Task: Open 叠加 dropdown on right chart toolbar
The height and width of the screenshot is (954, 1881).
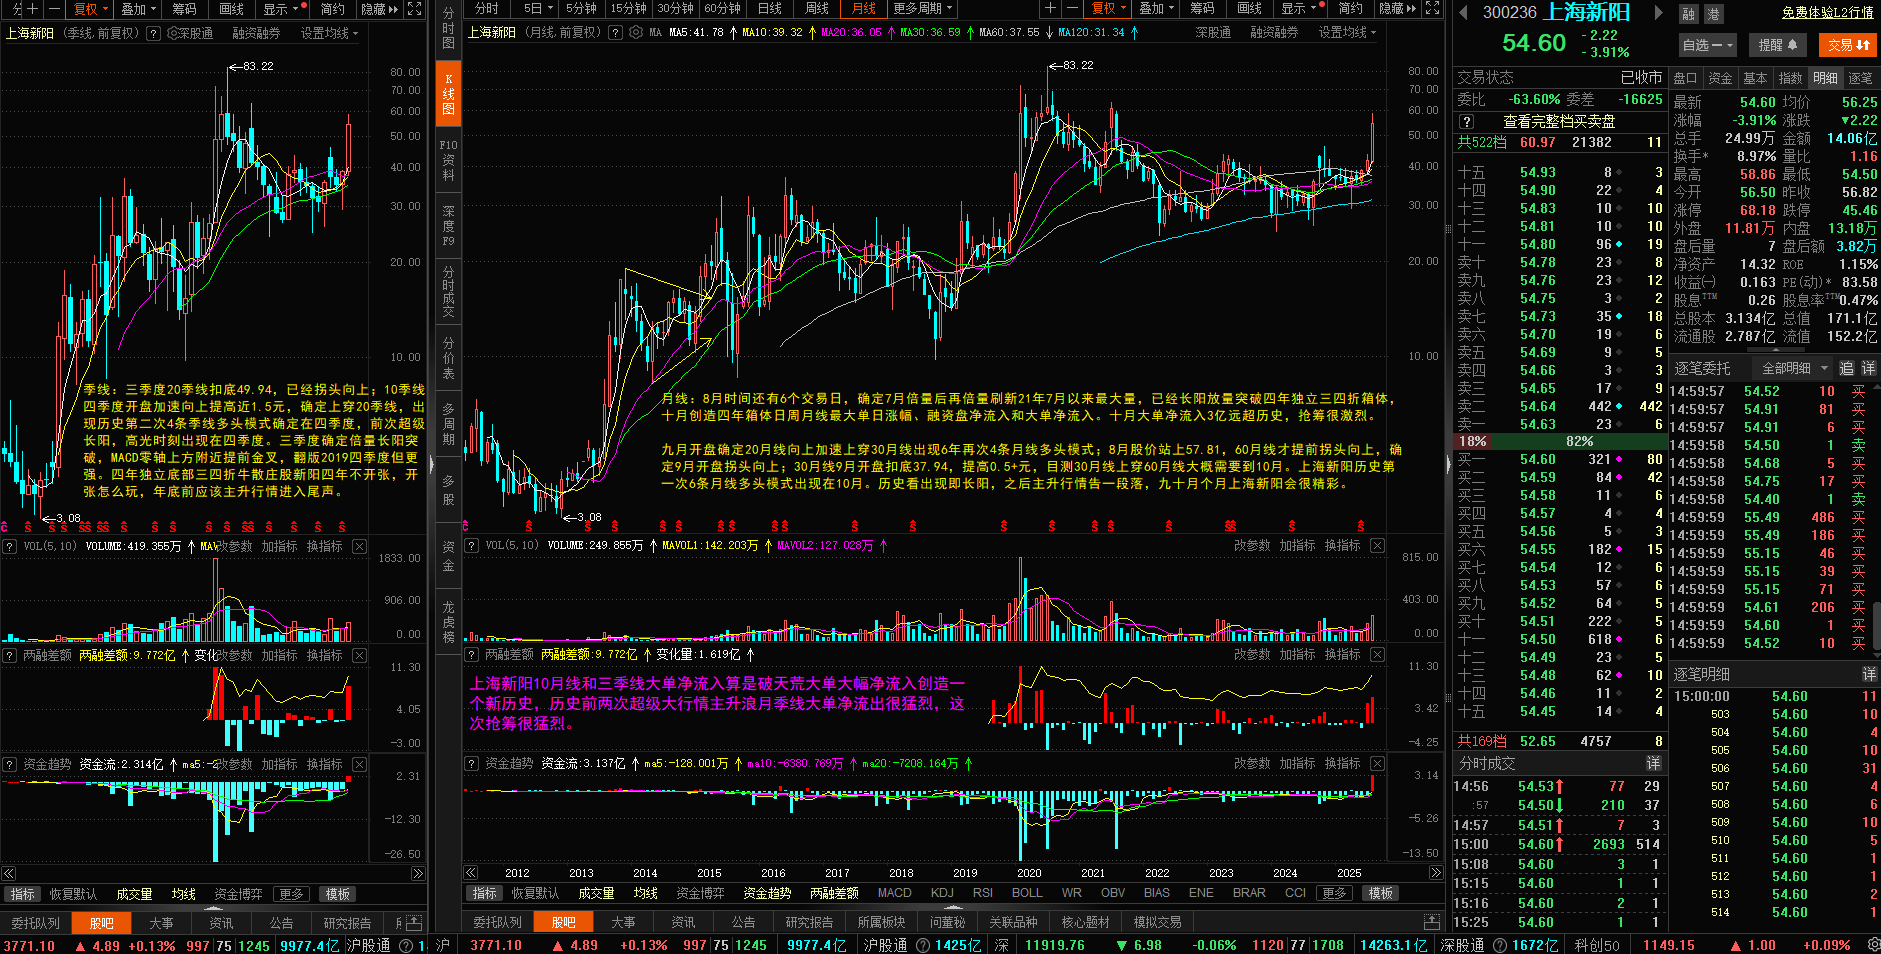Action: click(x=1158, y=8)
